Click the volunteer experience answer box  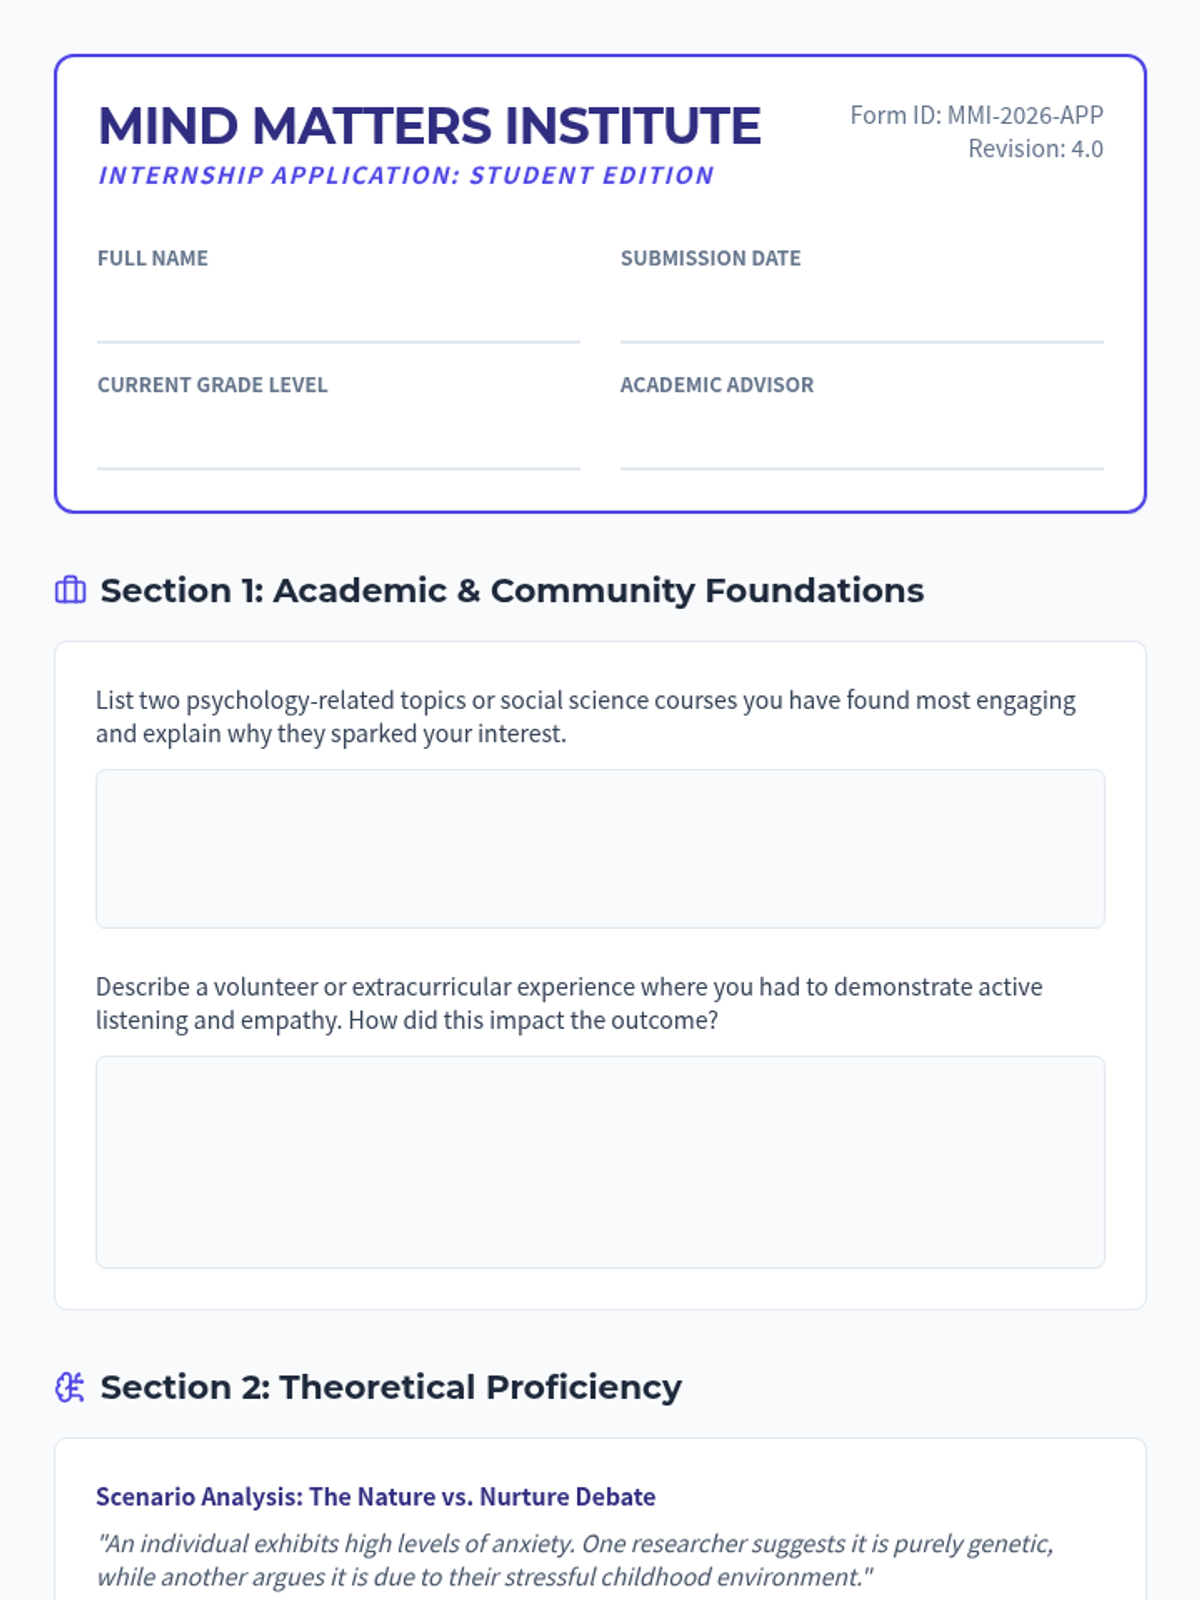(x=600, y=1162)
